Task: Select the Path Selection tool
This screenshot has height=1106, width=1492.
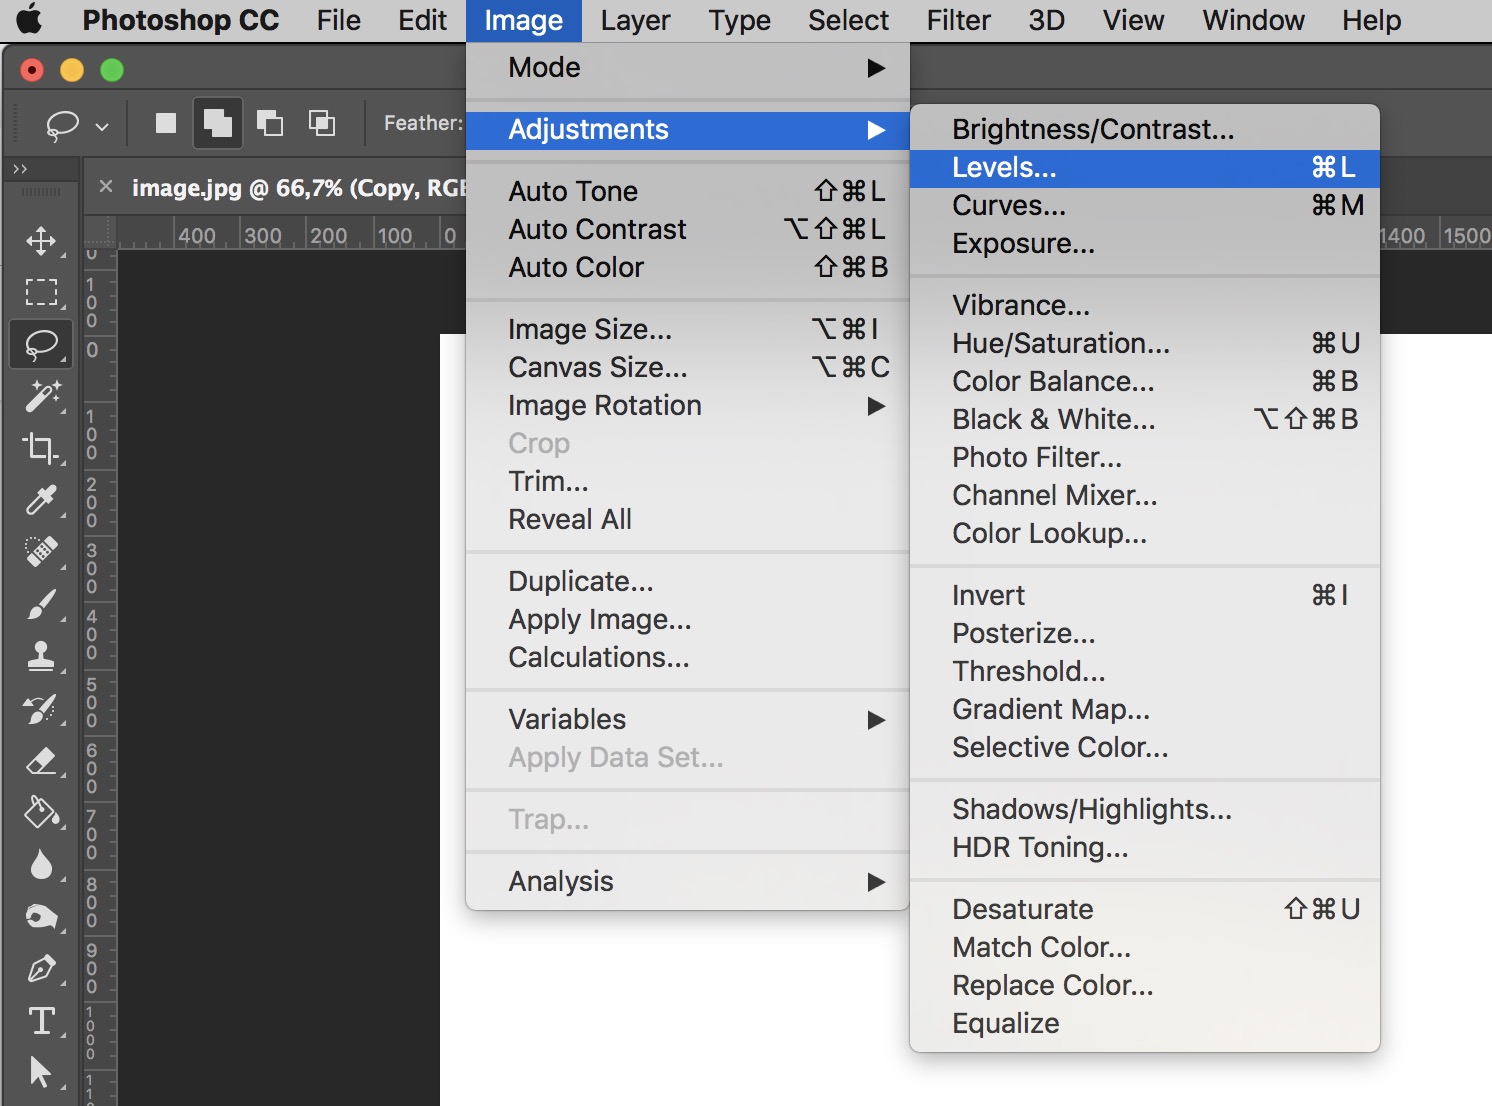Action: click(x=41, y=1072)
